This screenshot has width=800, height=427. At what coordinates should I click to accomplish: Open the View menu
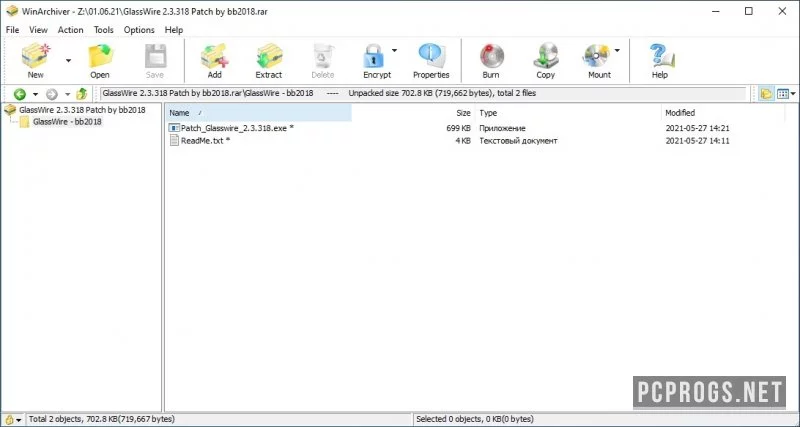38,30
